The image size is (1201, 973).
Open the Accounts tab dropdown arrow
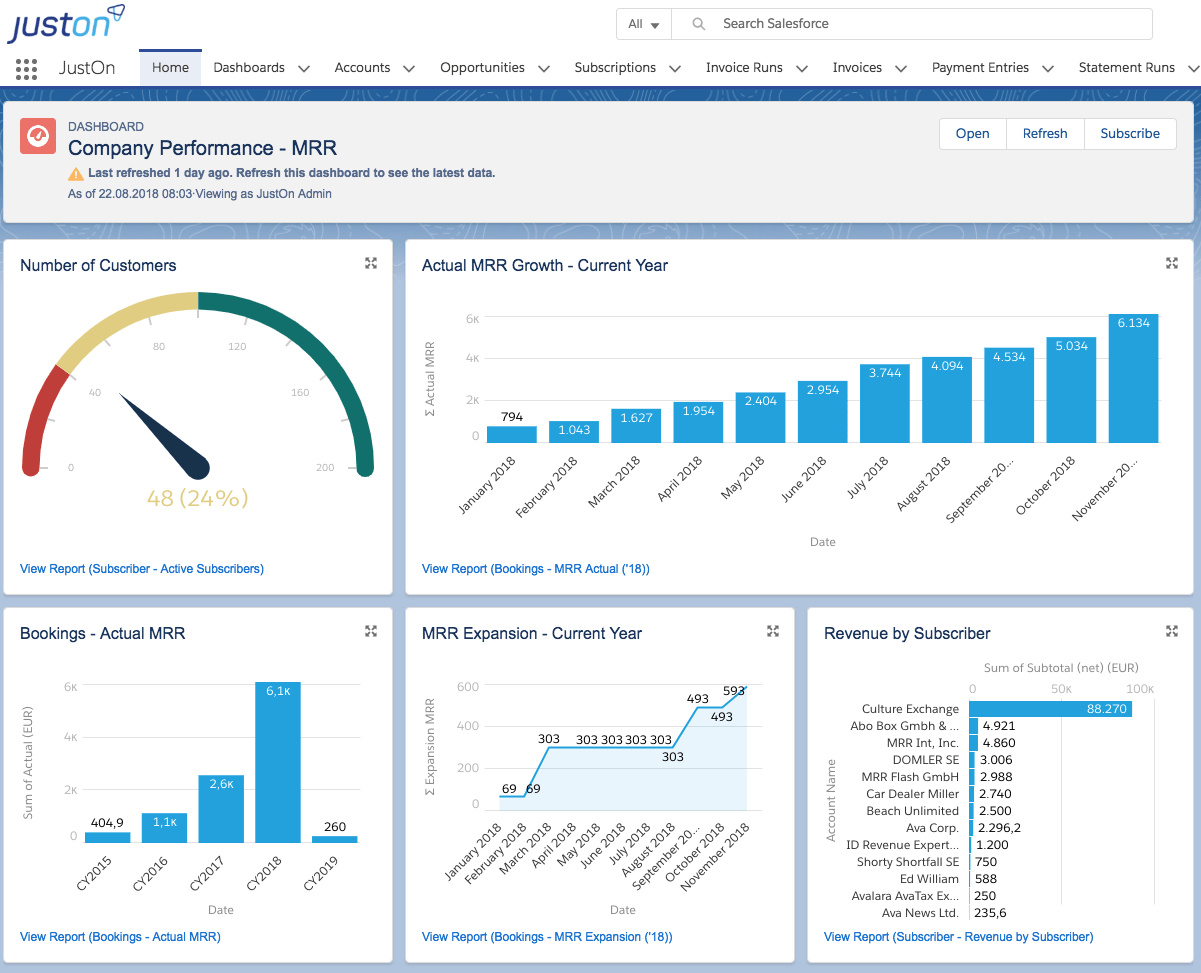[409, 69]
